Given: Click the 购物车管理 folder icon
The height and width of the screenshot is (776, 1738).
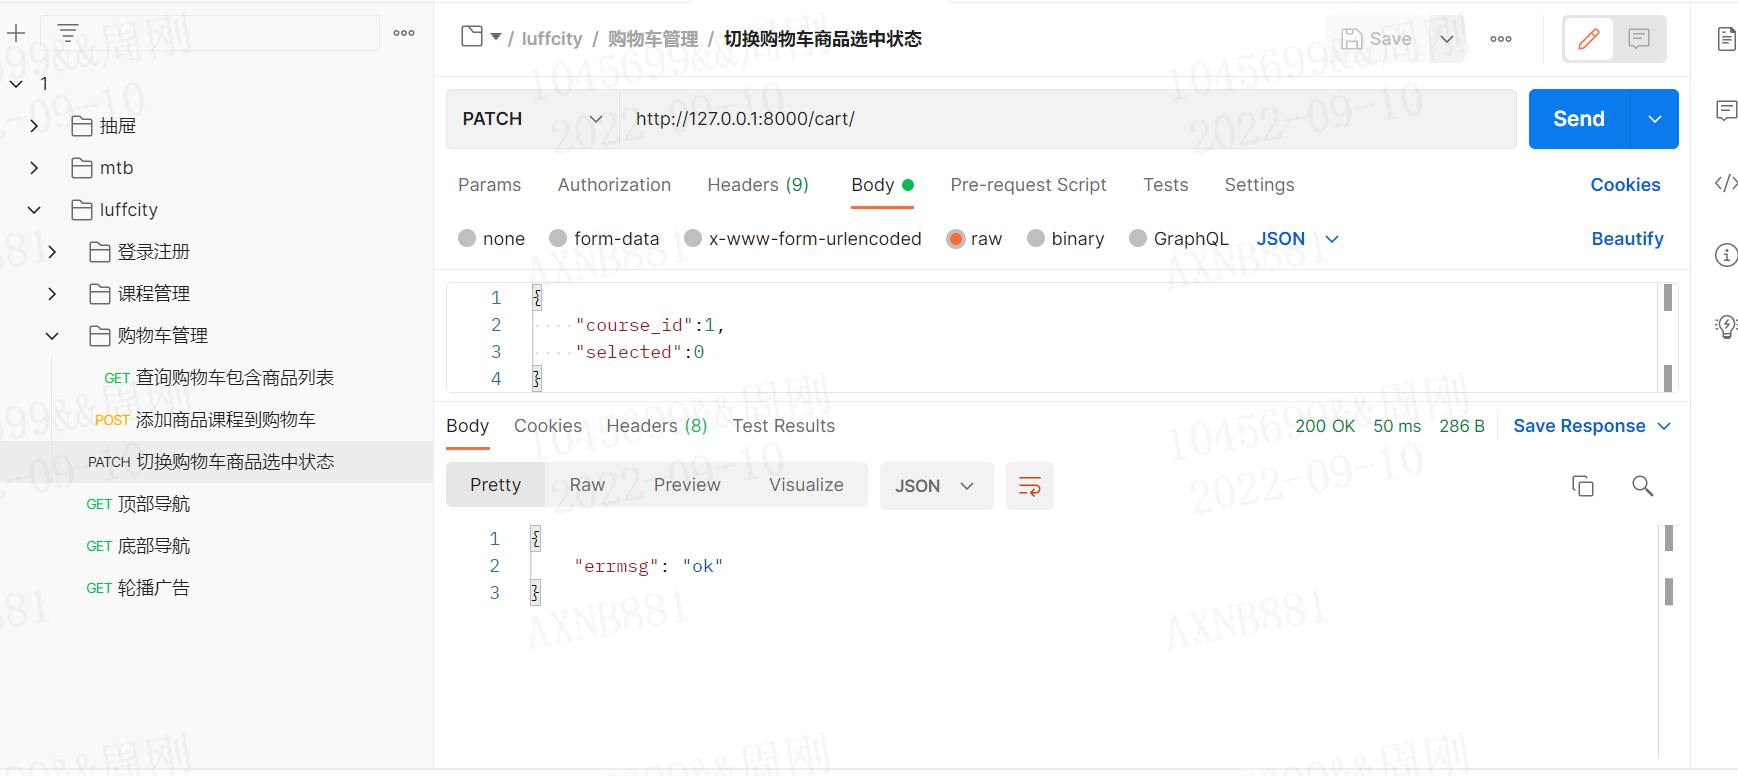Looking at the screenshot, I should pos(100,336).
